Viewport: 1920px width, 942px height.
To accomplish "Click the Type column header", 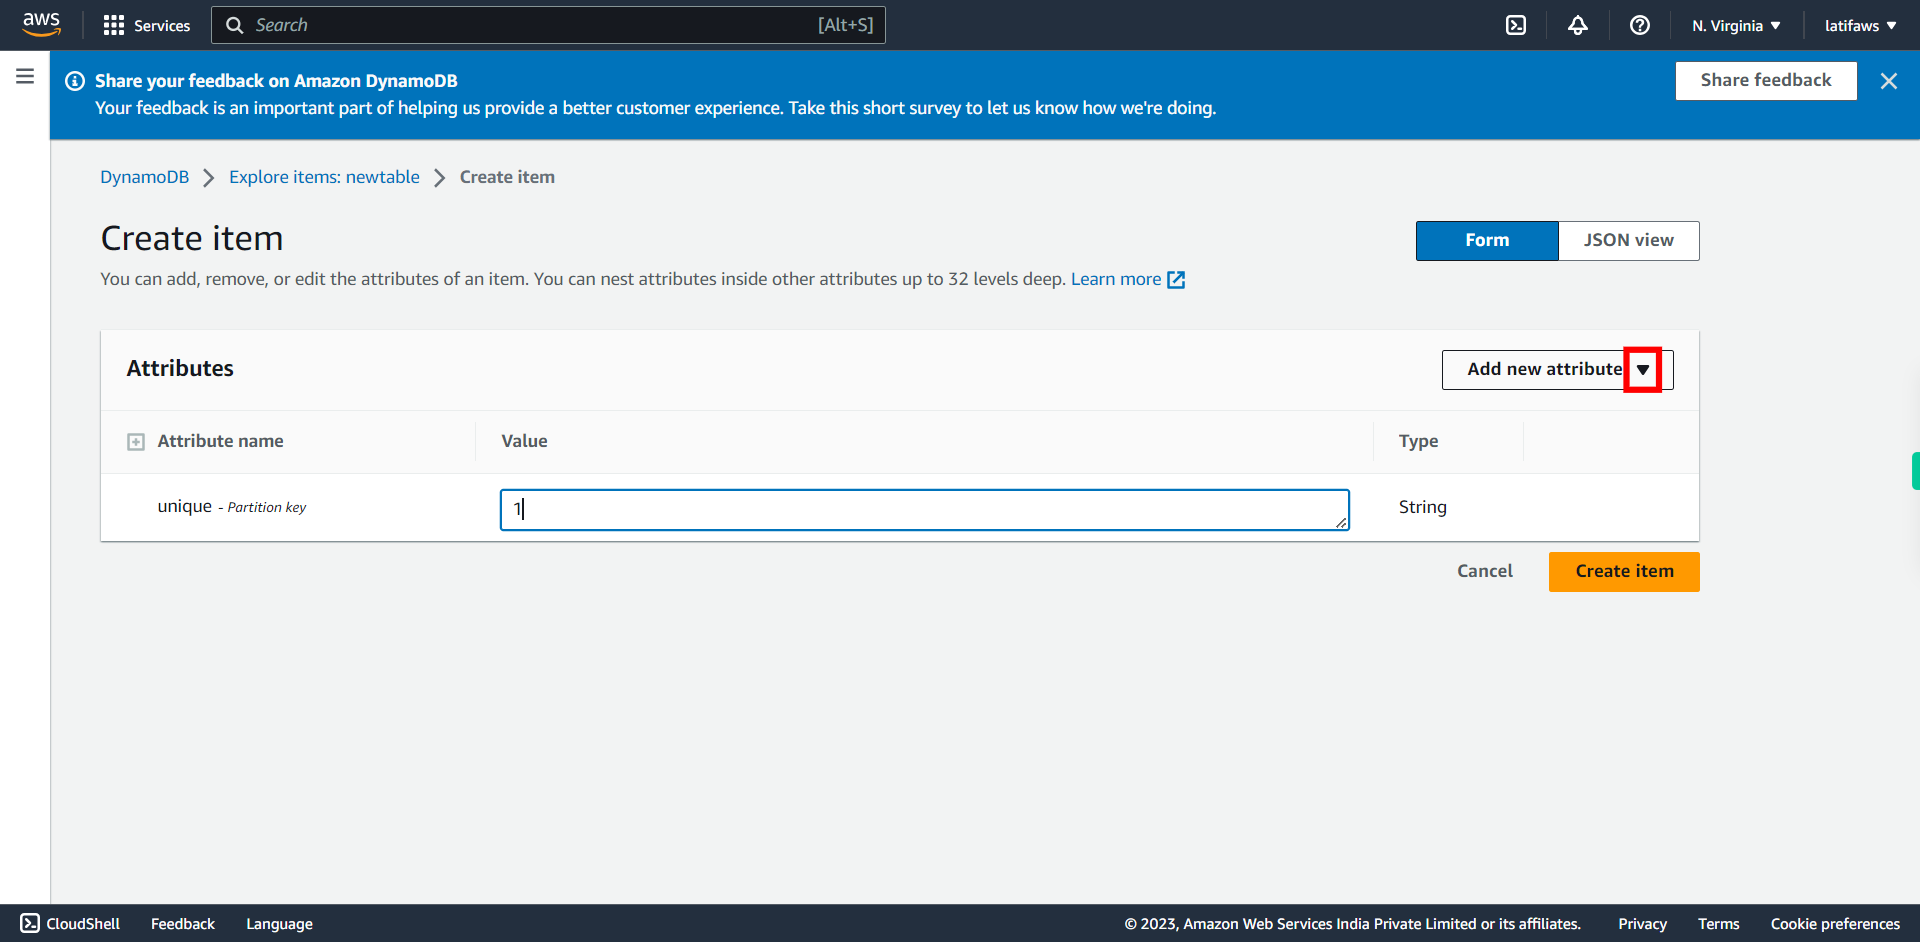I will click(1418, 442).
